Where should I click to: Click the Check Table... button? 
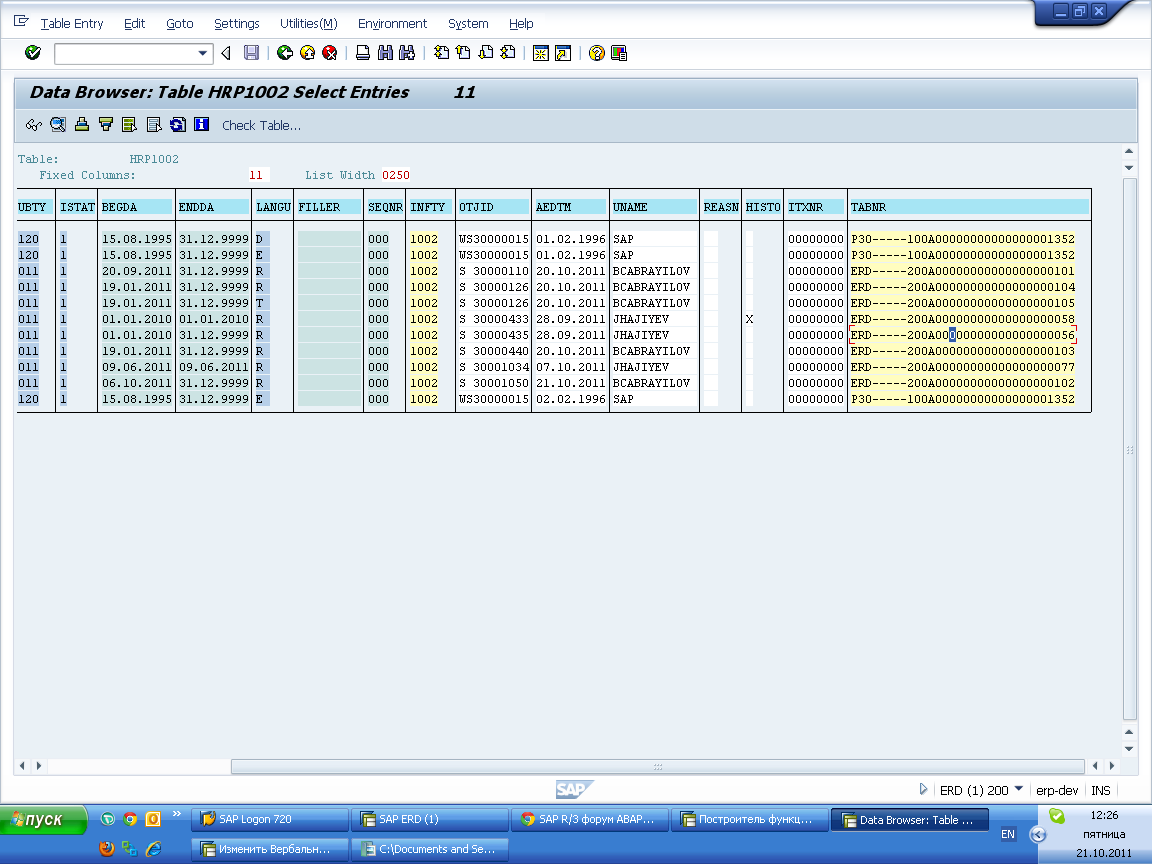click(x=262, y=126)
